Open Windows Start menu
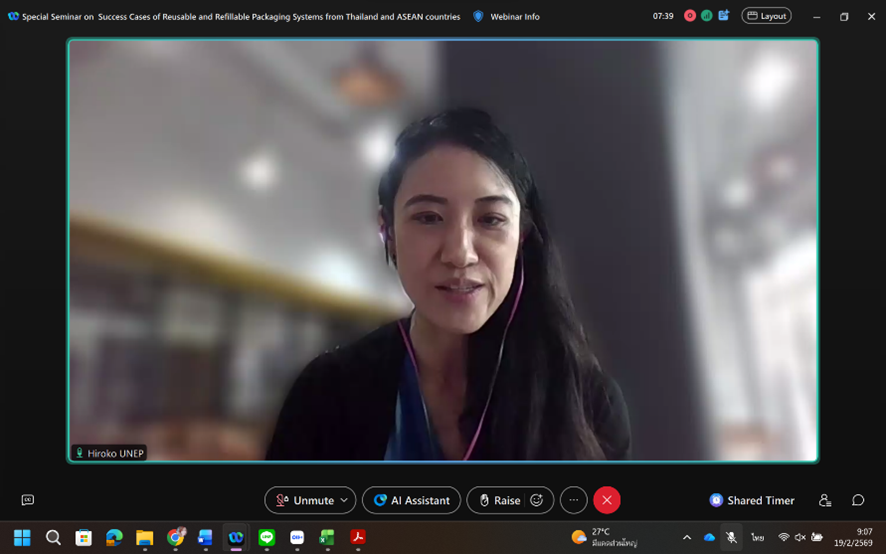 point(22,538)
